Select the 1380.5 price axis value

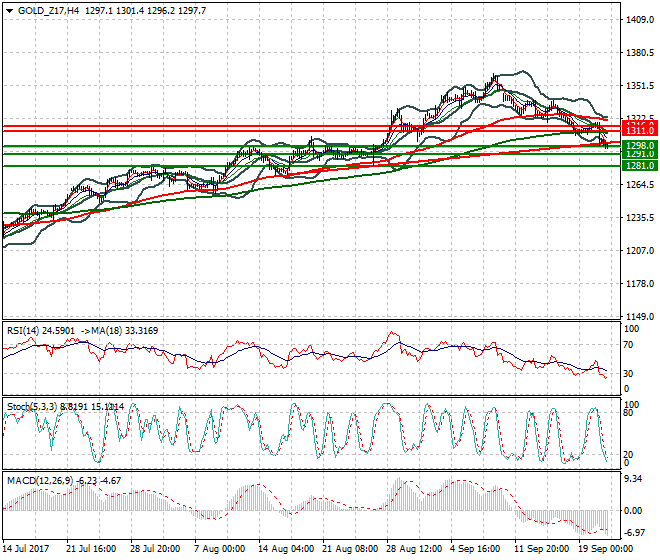[x=640, y=53]
